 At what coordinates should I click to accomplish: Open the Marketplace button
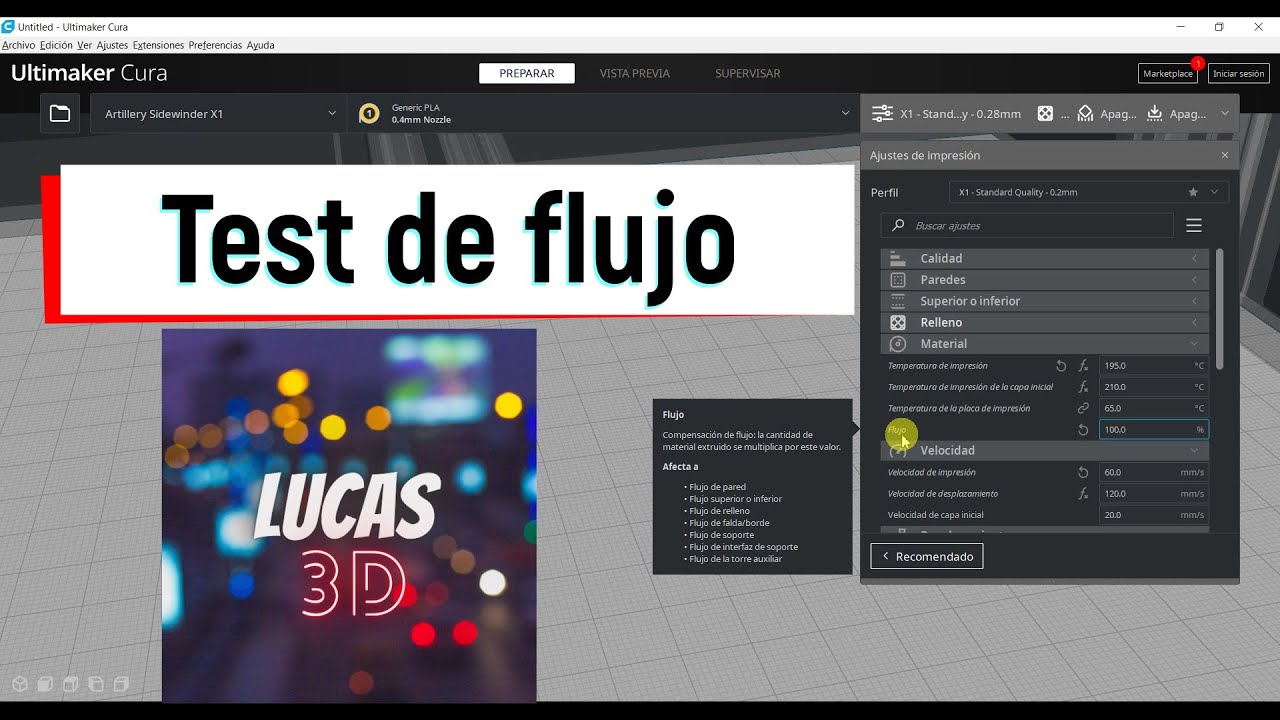click(1168, 73)
